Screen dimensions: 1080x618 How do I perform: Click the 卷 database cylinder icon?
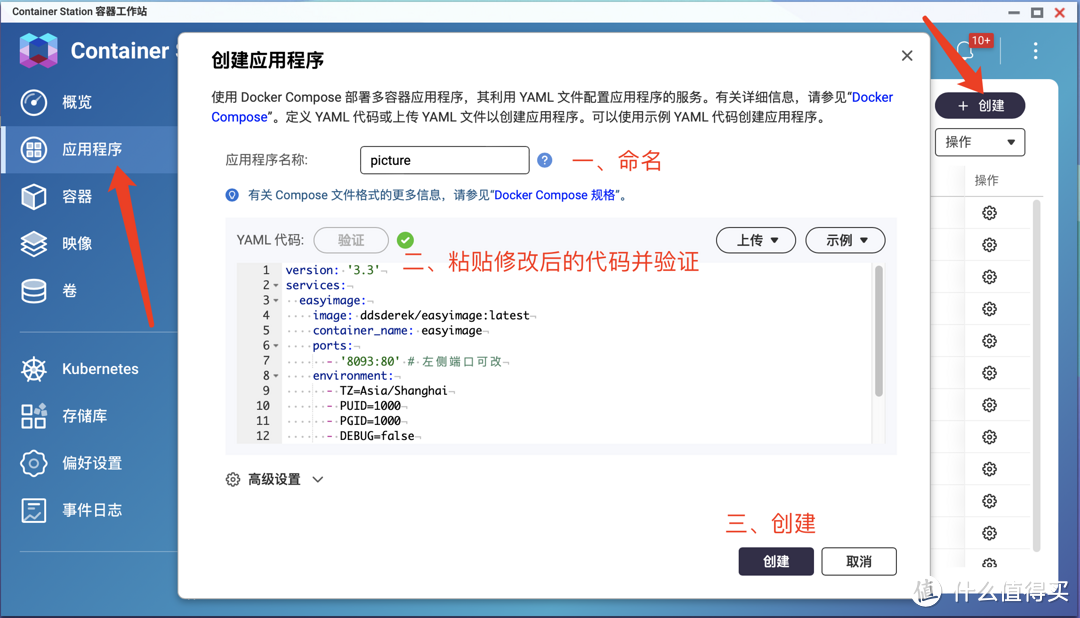pyautogui.click(x=34, y=291)
